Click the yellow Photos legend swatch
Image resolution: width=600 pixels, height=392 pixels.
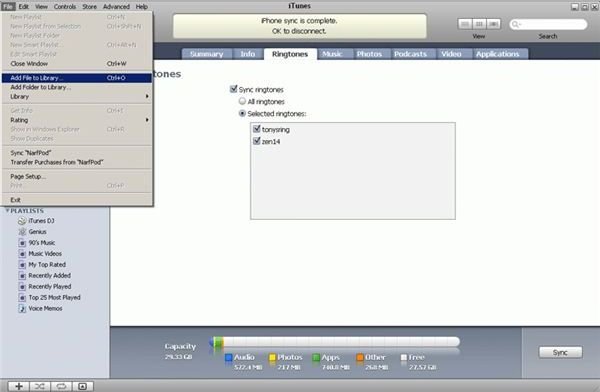(272, 358)
